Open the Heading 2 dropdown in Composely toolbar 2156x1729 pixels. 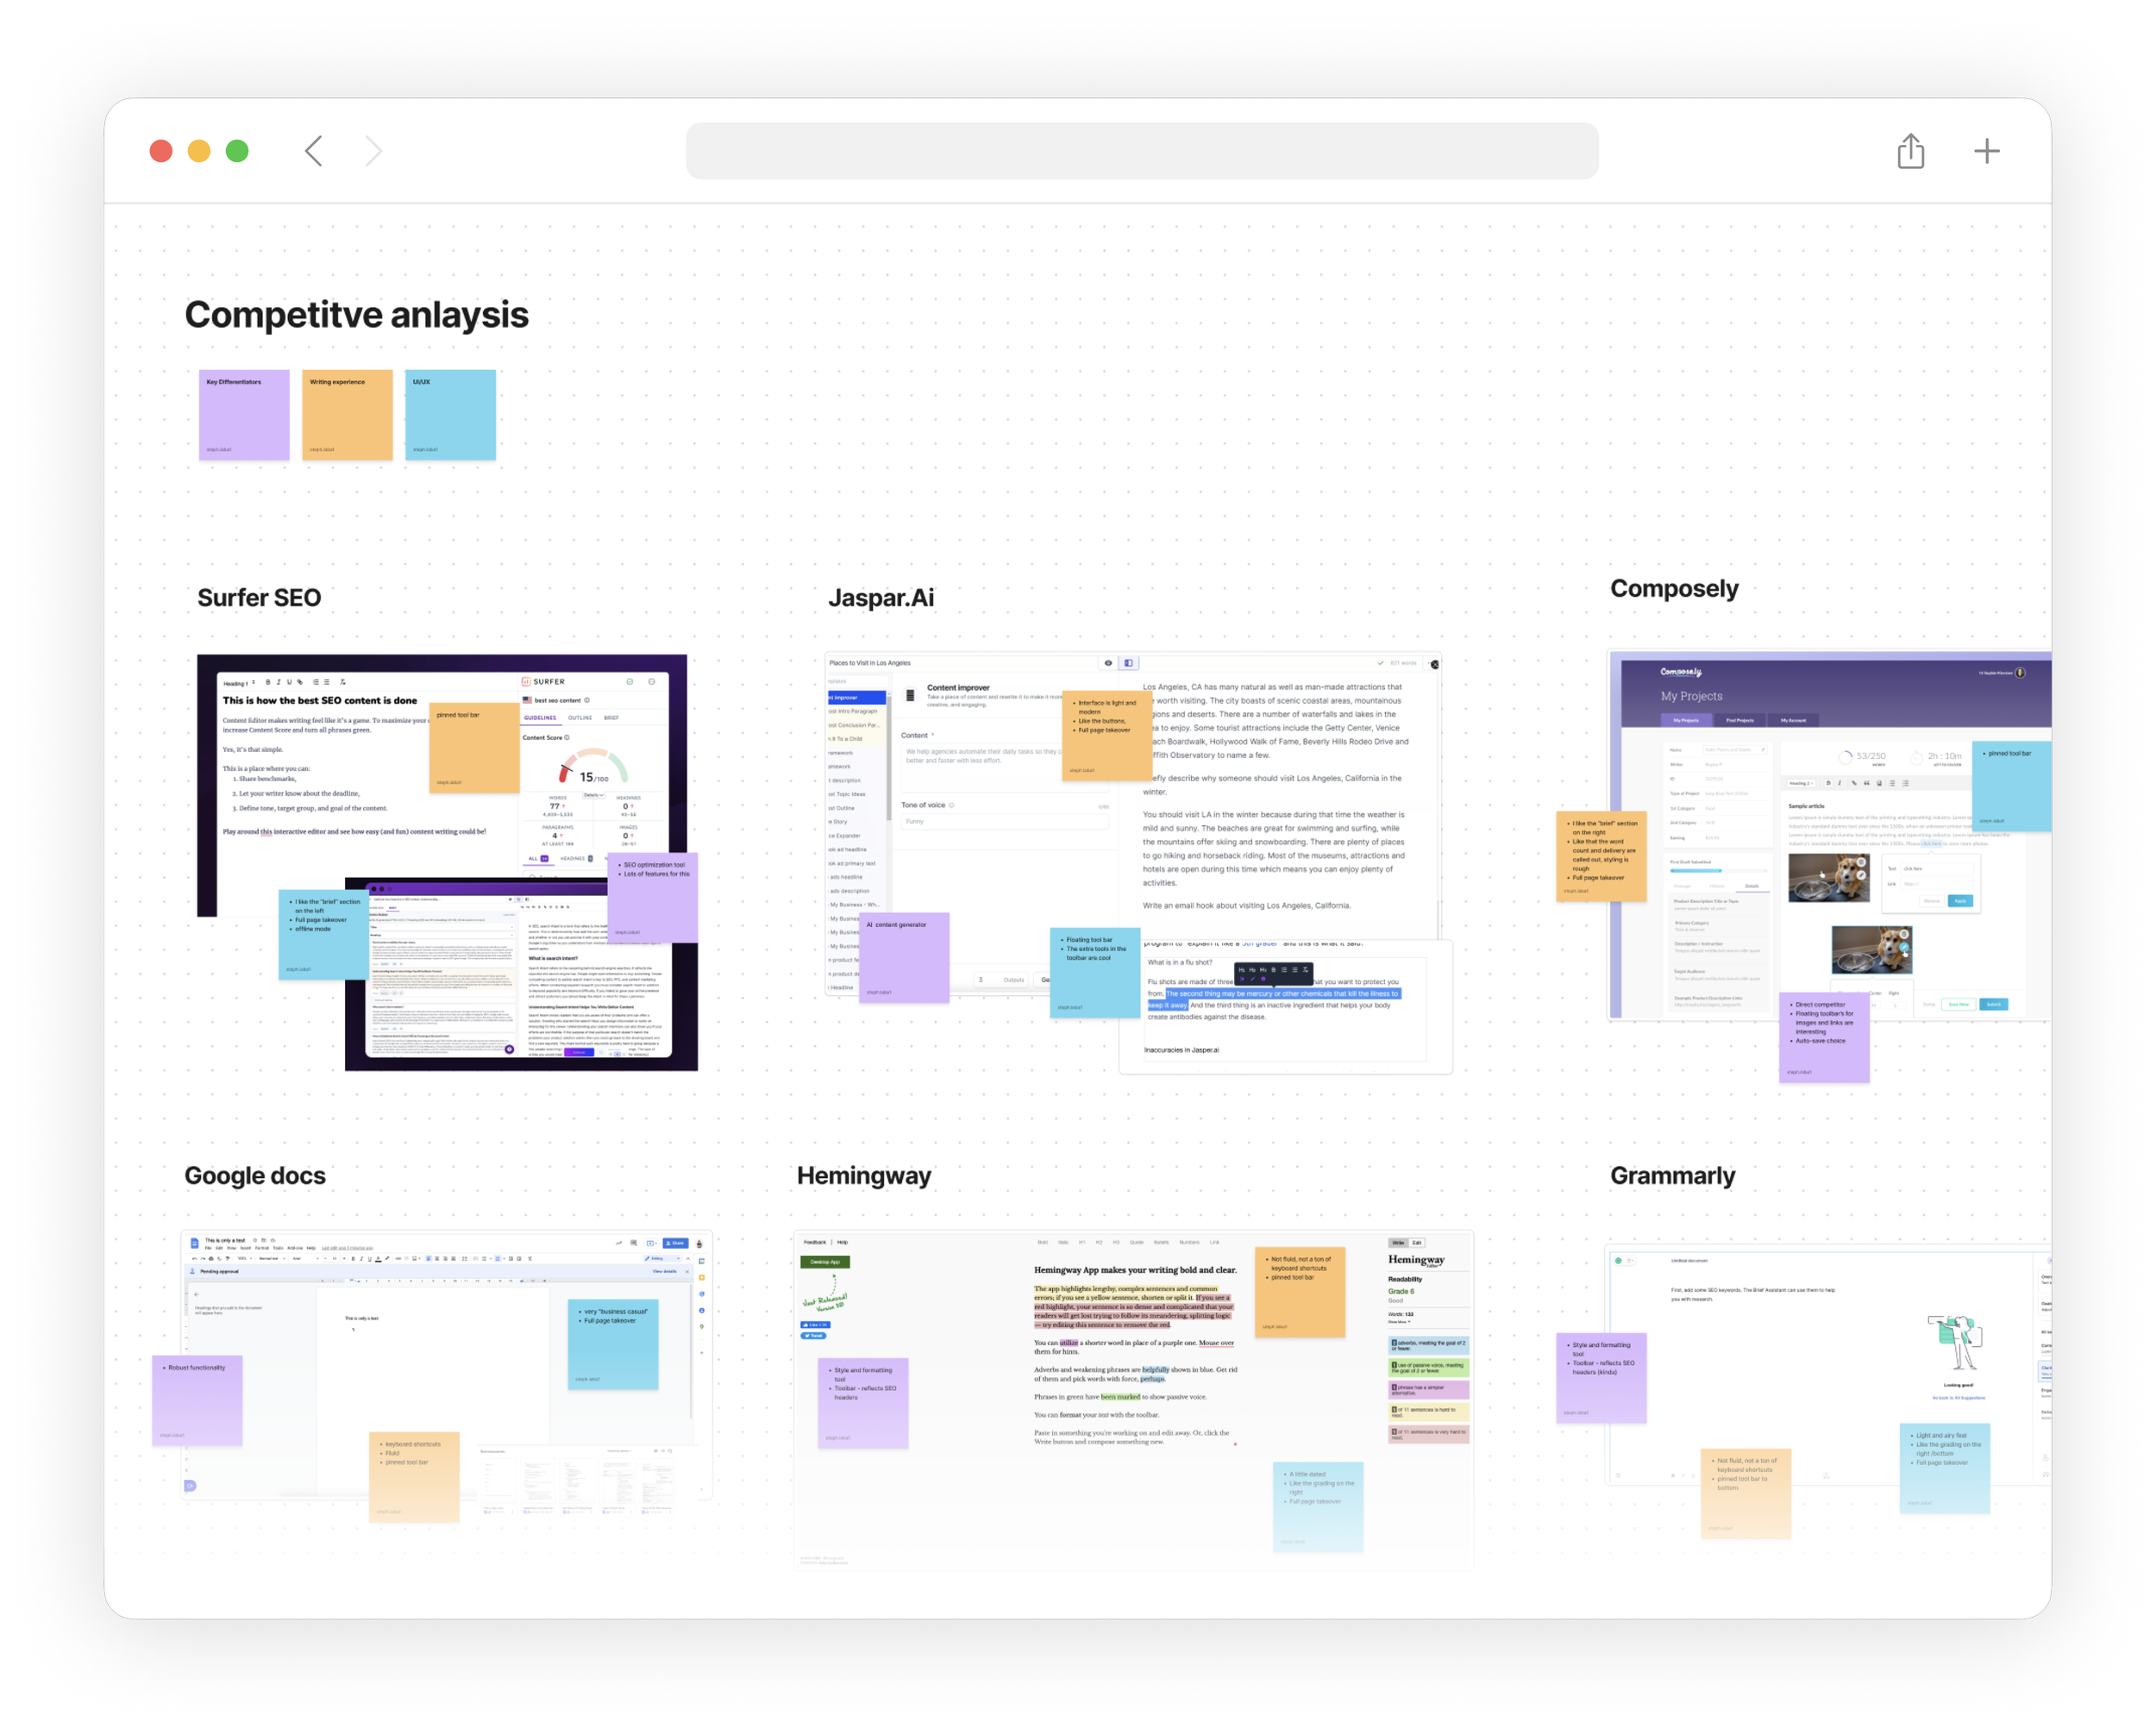click(x=1800, y=783)
